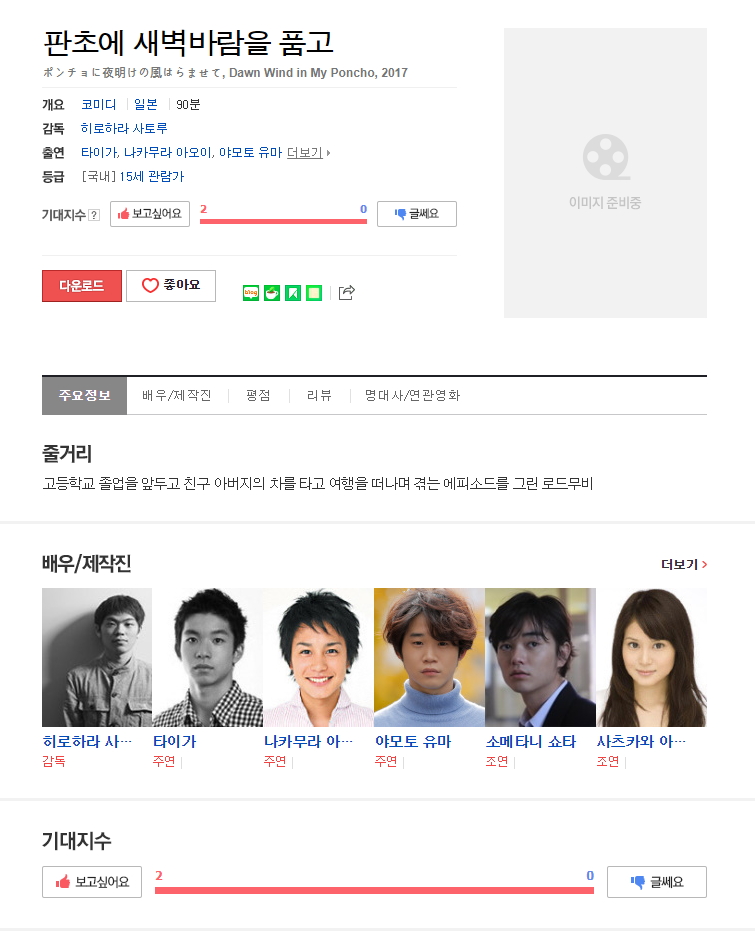The height and width of the screenshot is (931, 755).
Task: Open the 평점 tab
Action: 258,395
